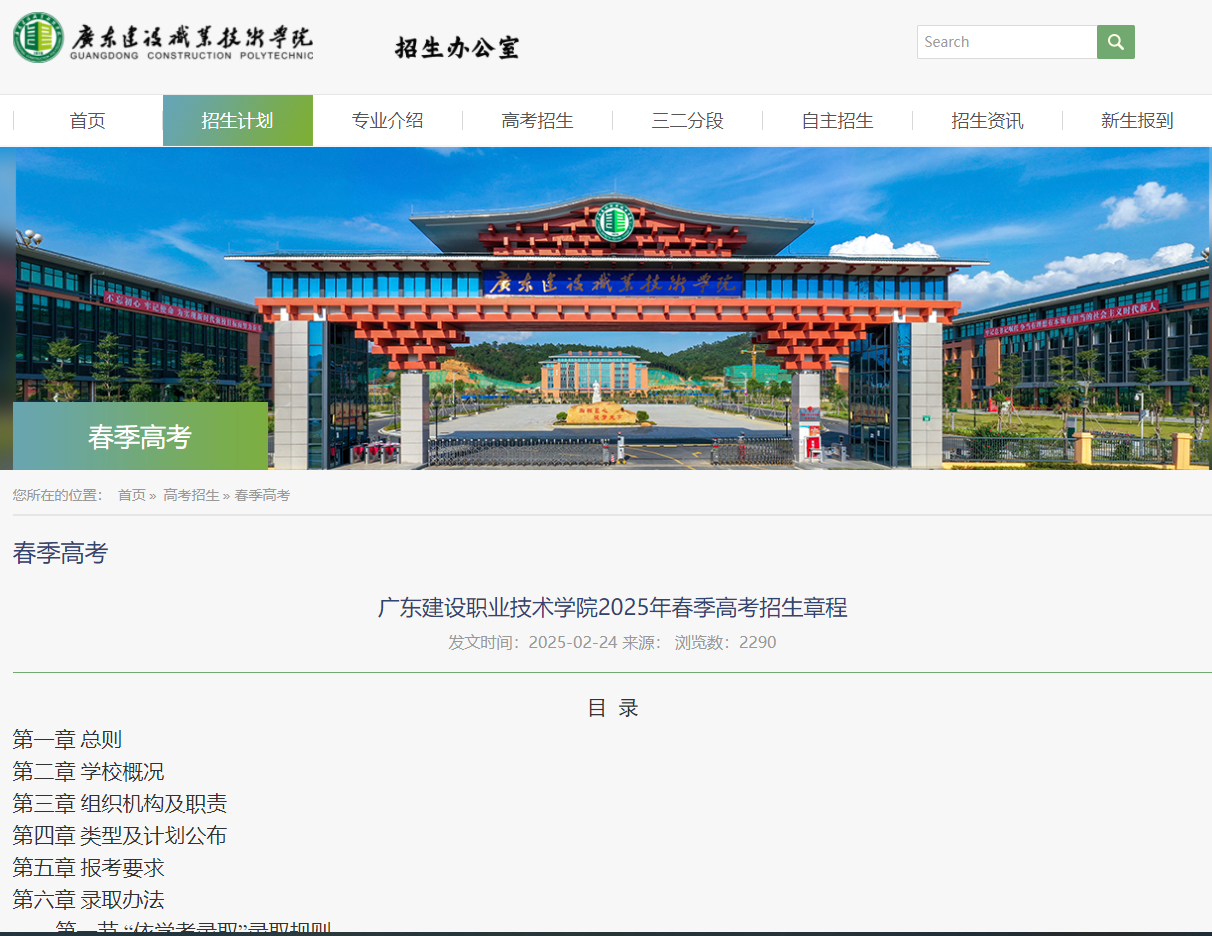This screenshot has height=936, width=1212.
Task: Open the 自主招生 navigation item
Action: 836,120
